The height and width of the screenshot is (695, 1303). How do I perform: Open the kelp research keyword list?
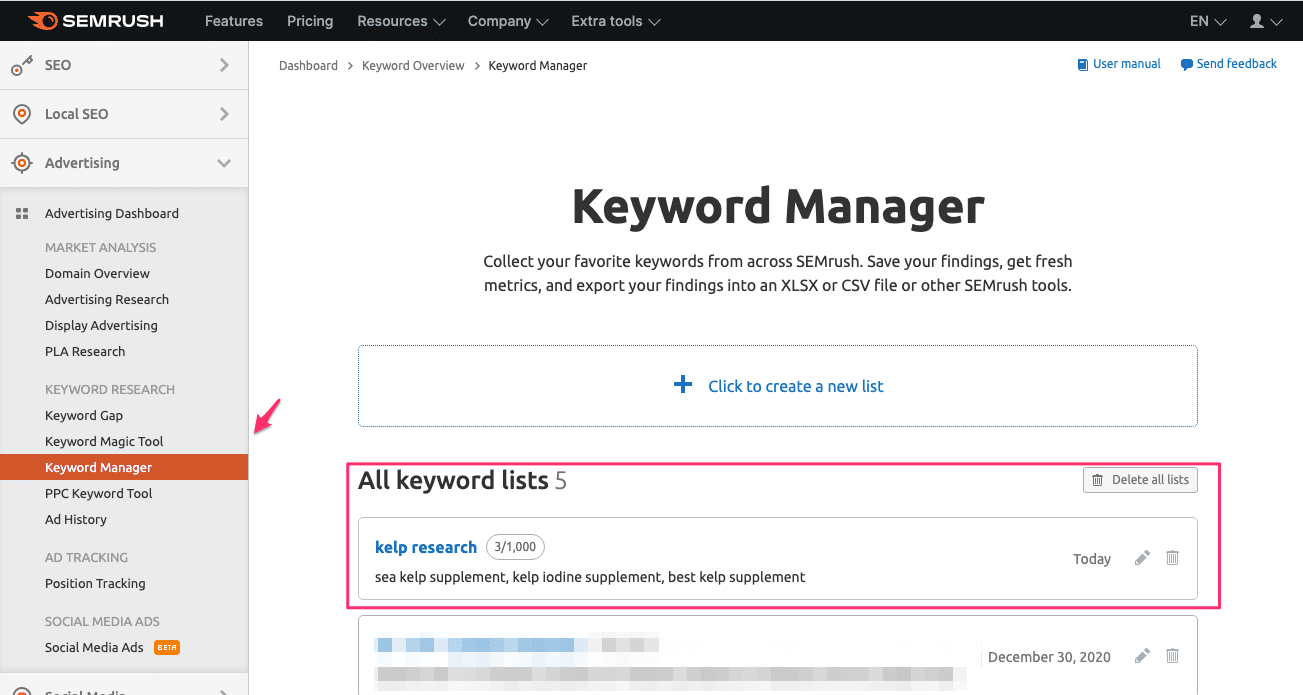click(426, 547)
